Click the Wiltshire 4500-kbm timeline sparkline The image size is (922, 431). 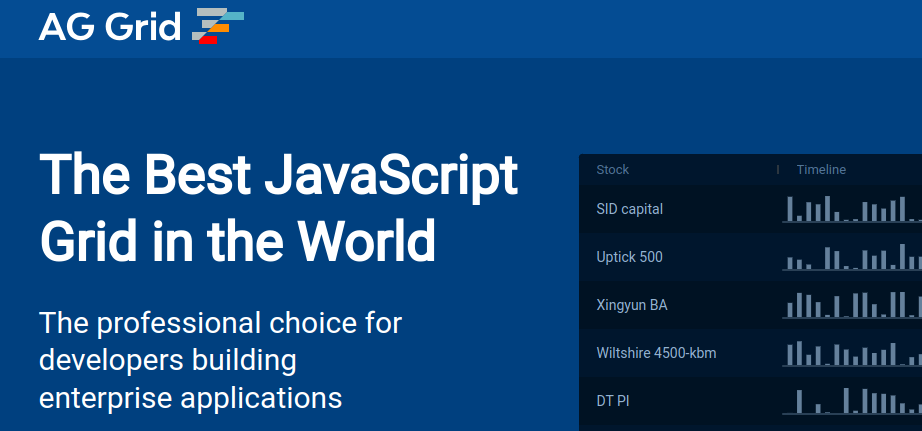852,353
